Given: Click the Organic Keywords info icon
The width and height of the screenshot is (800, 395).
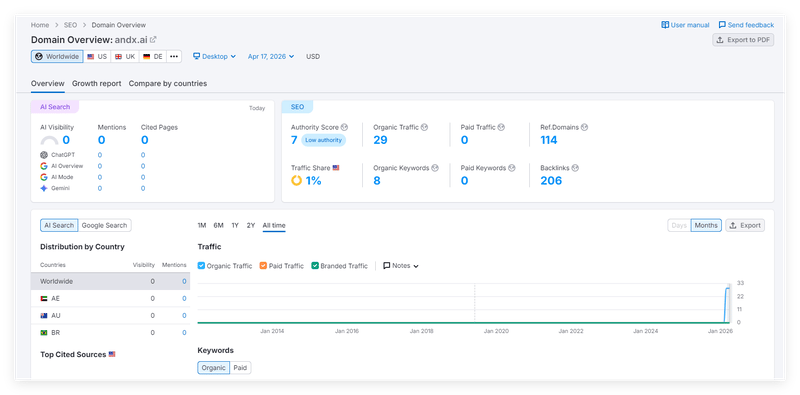Looking at the screenshot, I should pos(435,168).
